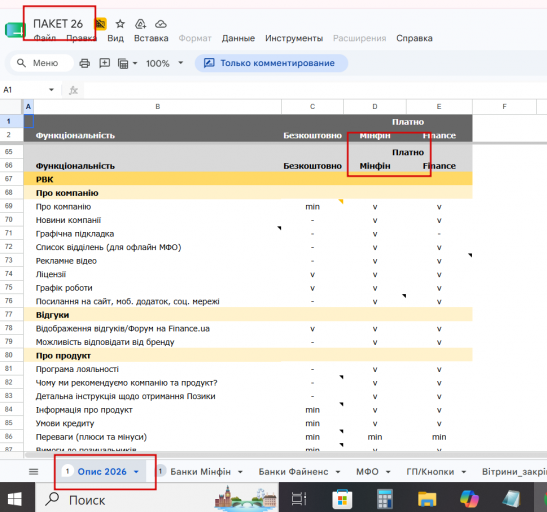
Task: Select column F header
Action: pos(504,106)
